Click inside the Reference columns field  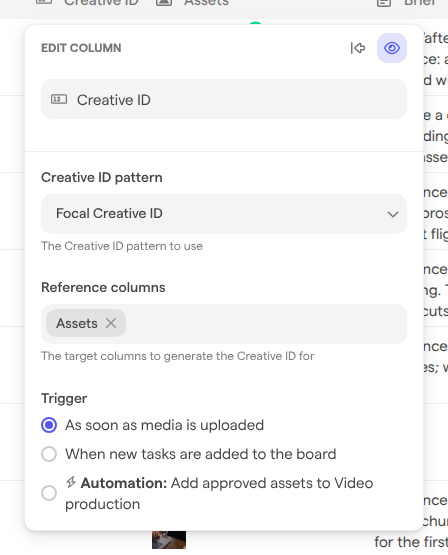(x=224, y=324)
